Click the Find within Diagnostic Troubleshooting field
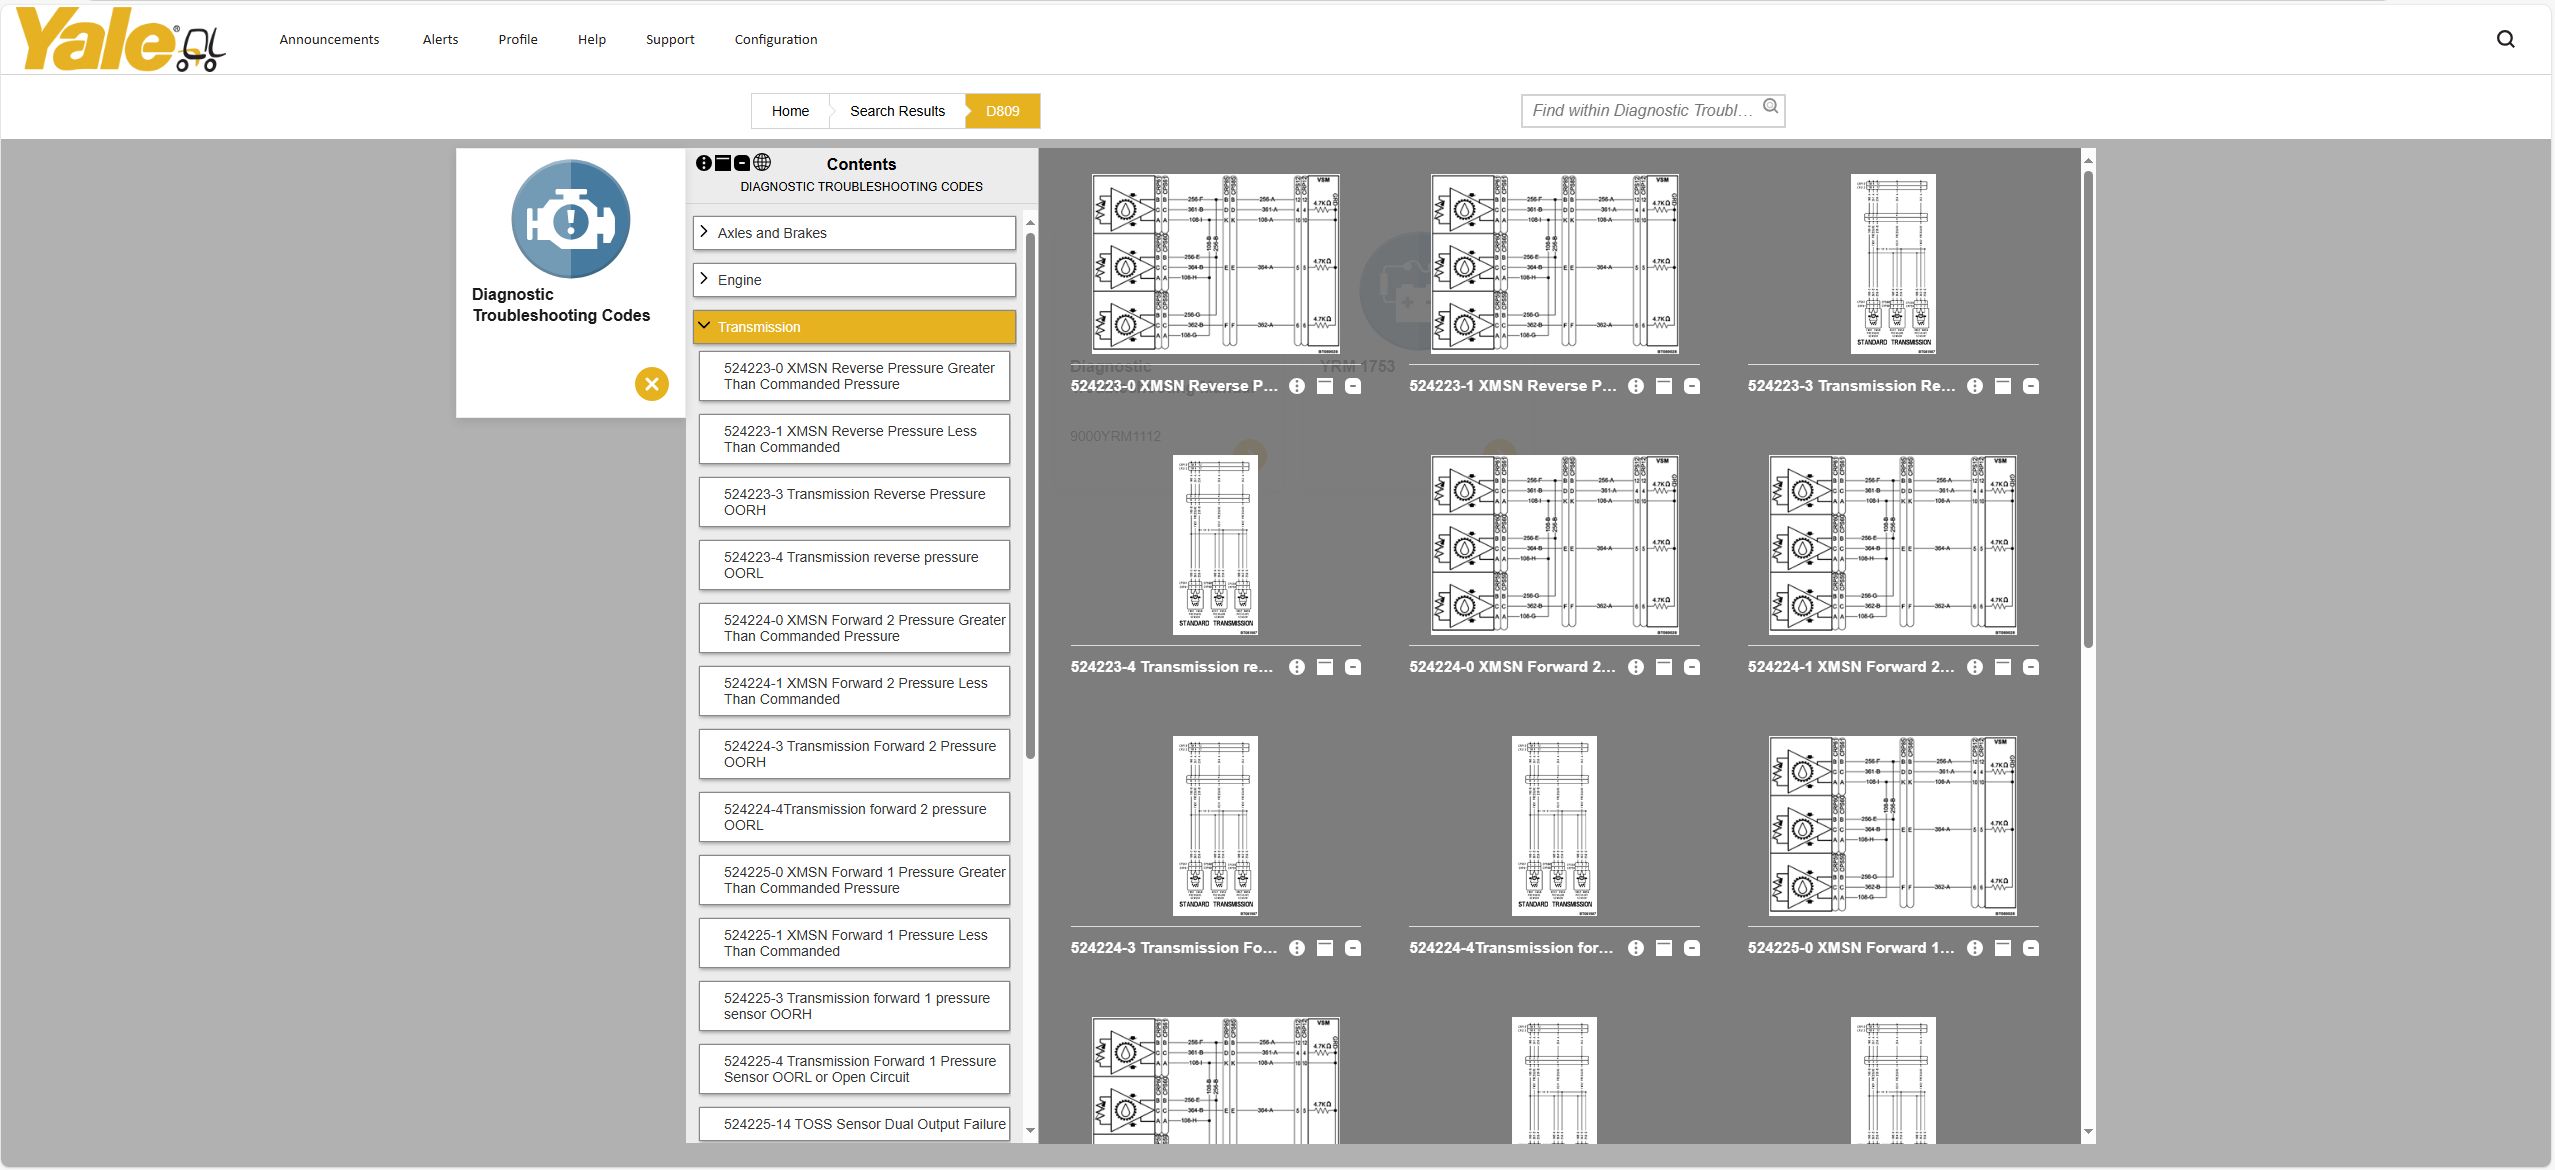This screenshot has width=2555, height=1170. (1640, 111)
